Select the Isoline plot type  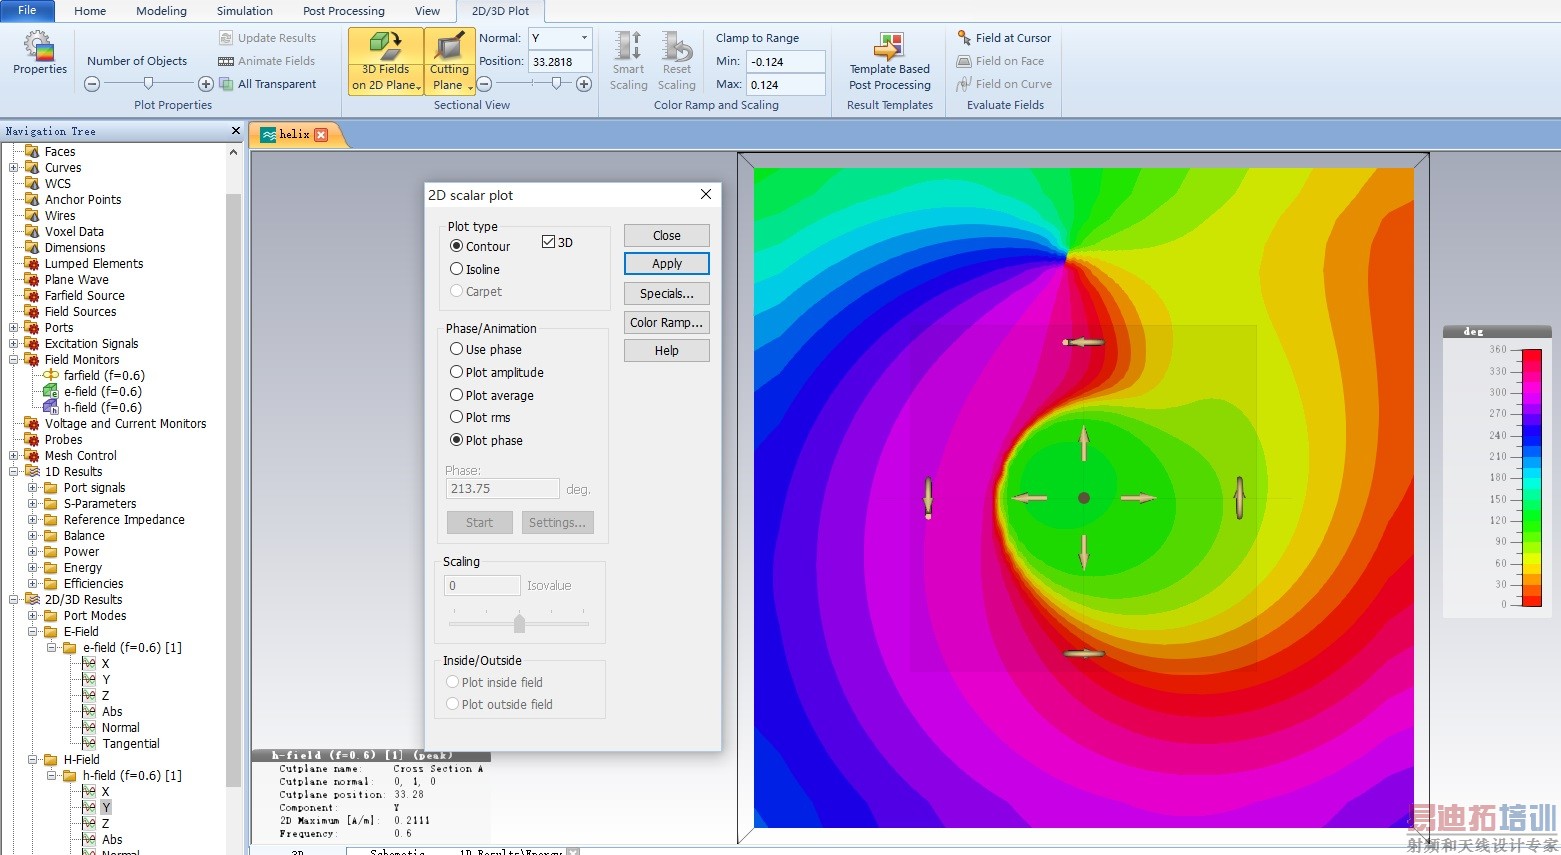[457, 269]
